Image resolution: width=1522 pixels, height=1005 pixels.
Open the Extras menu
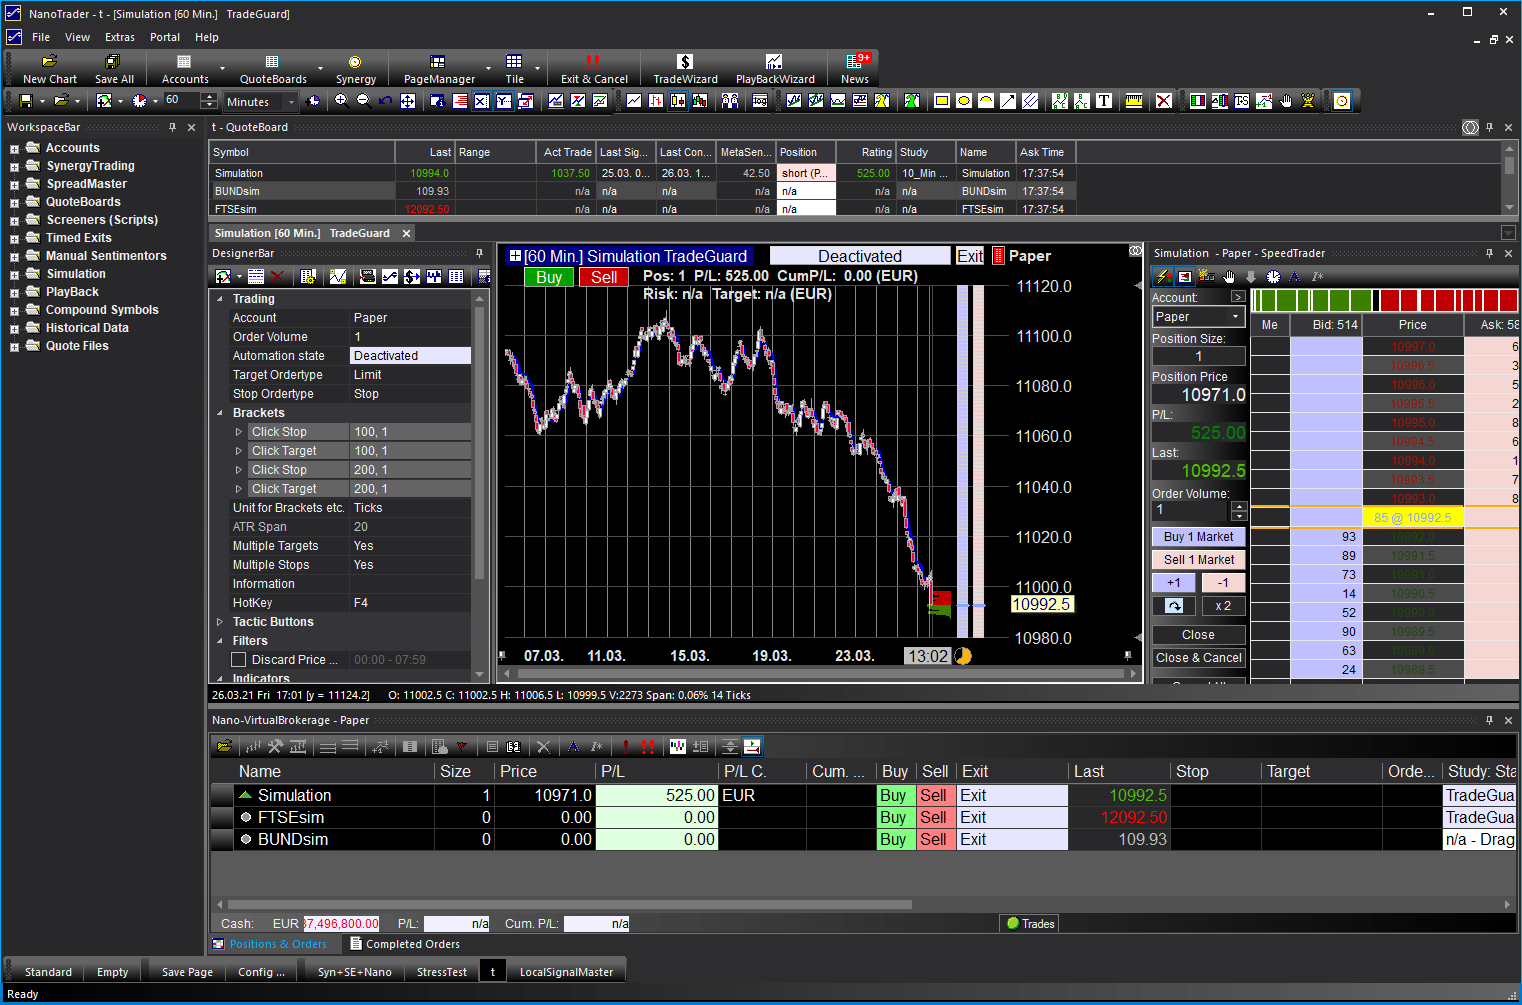point(119,37)
